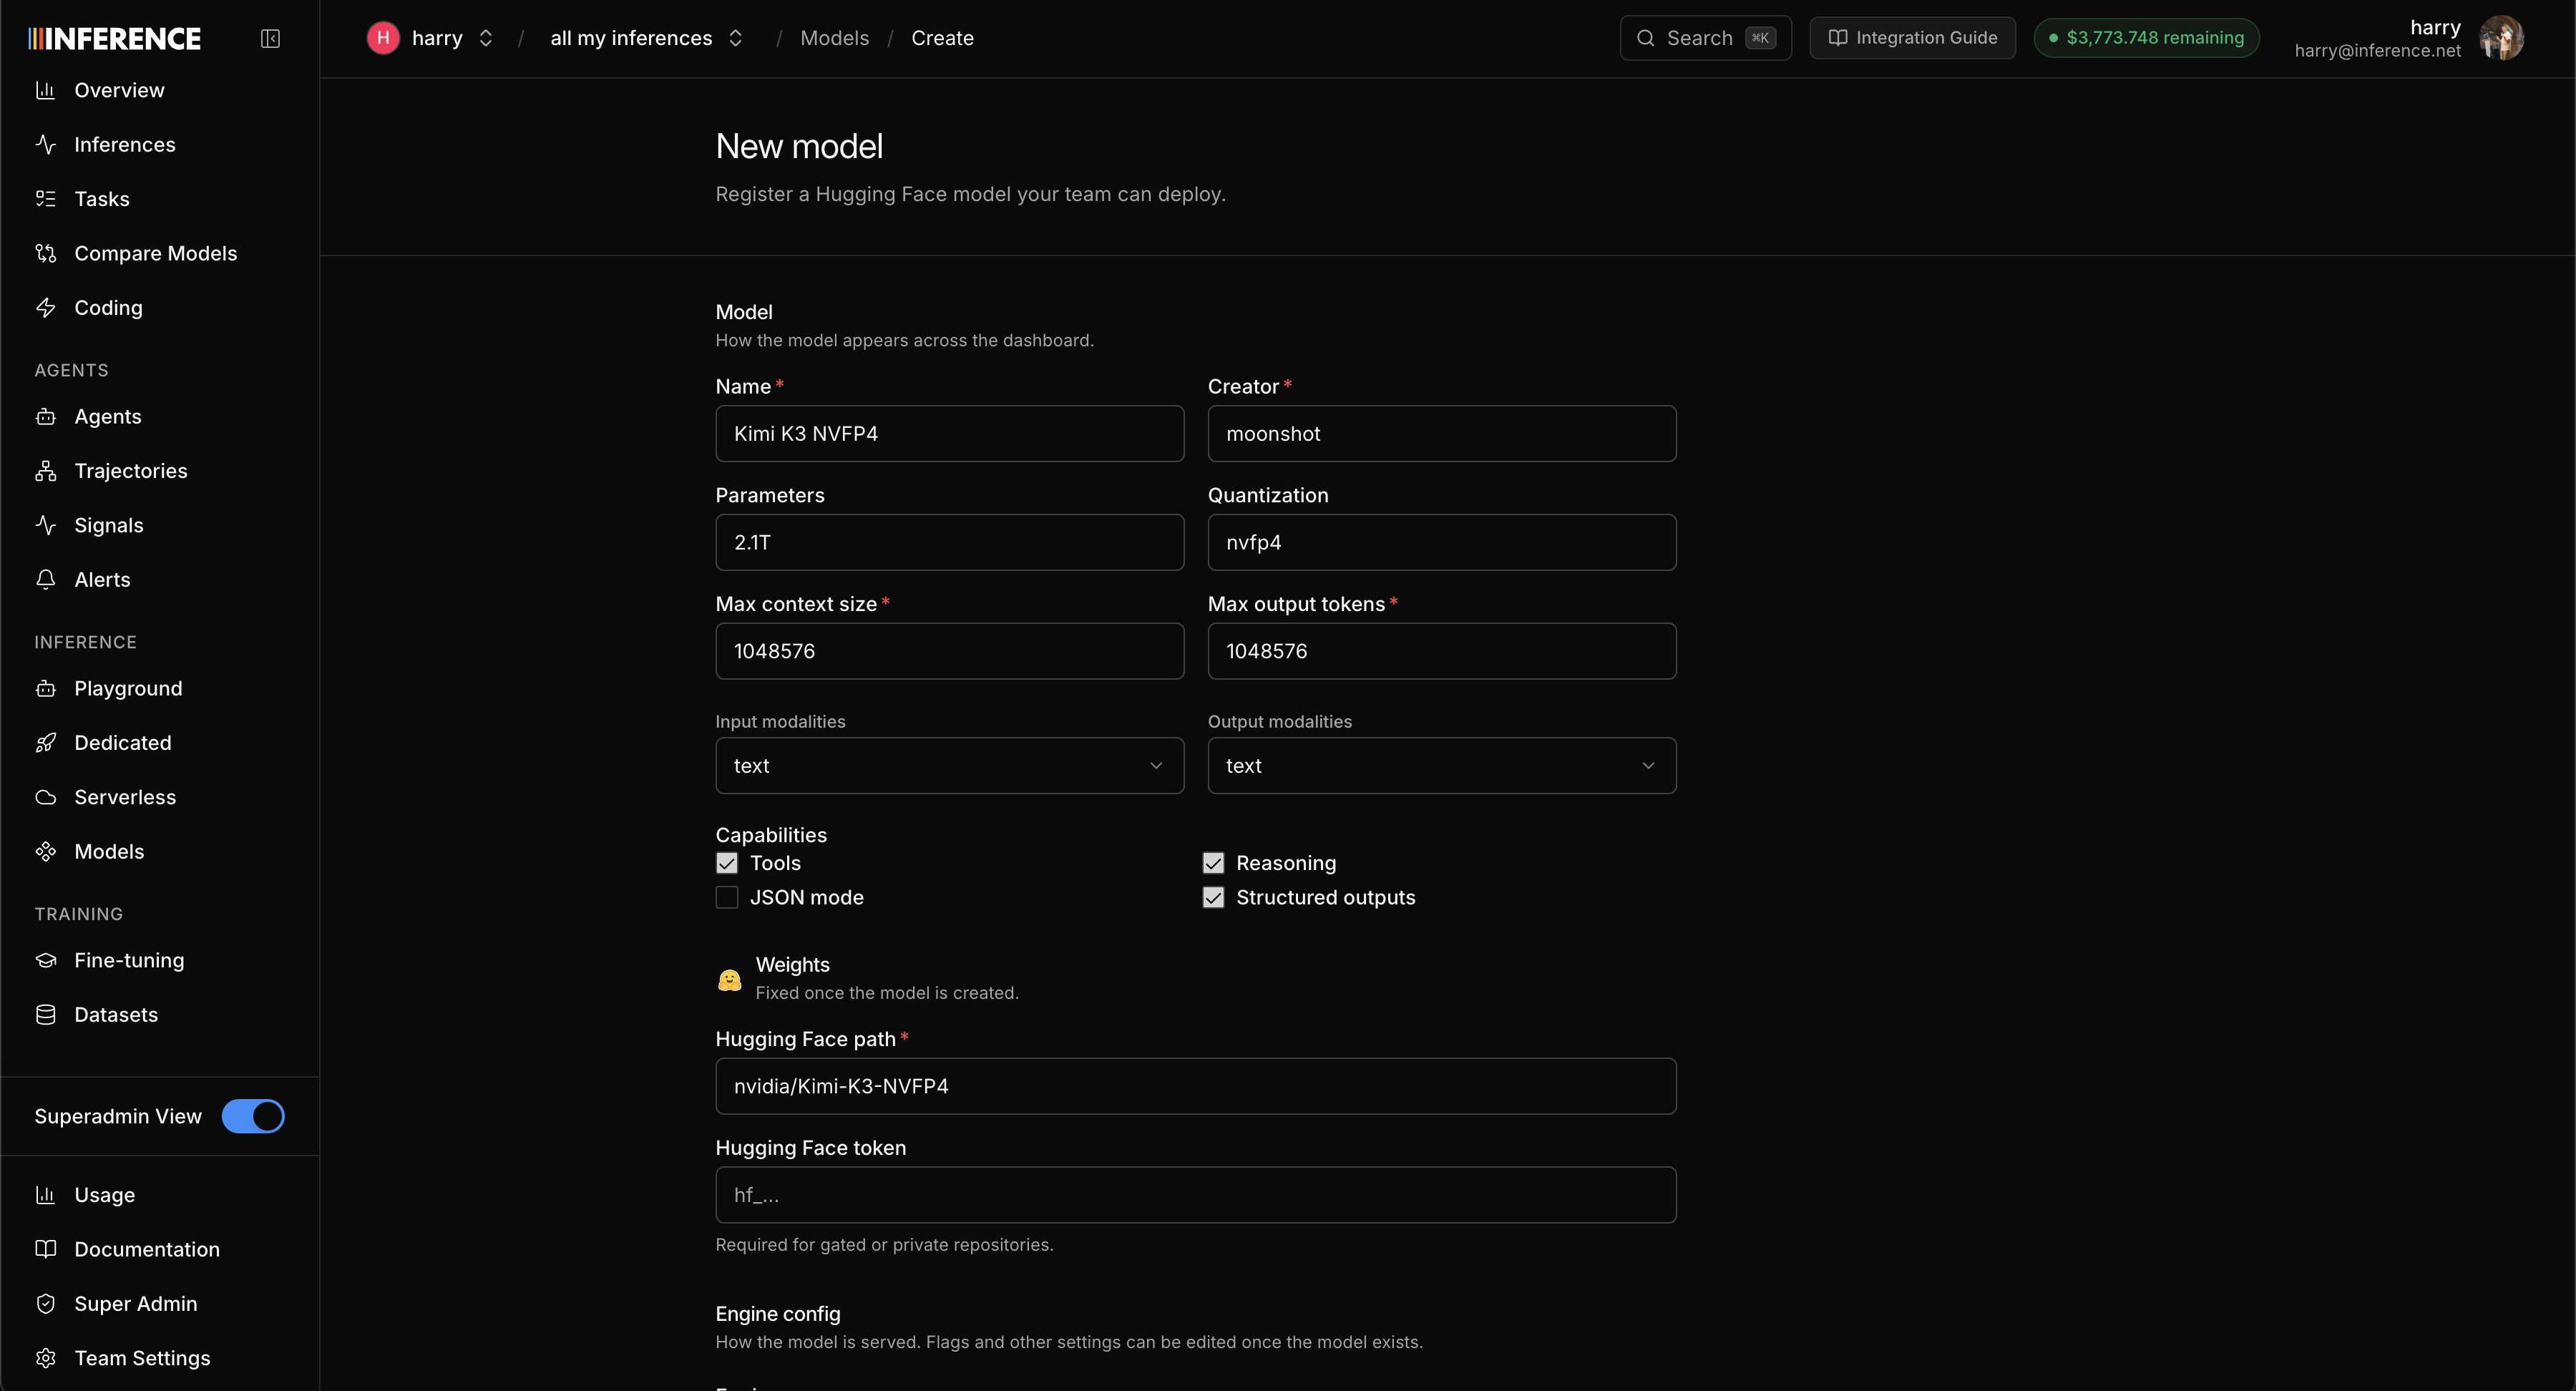Go to Models breadcrumb

[834, 38]
